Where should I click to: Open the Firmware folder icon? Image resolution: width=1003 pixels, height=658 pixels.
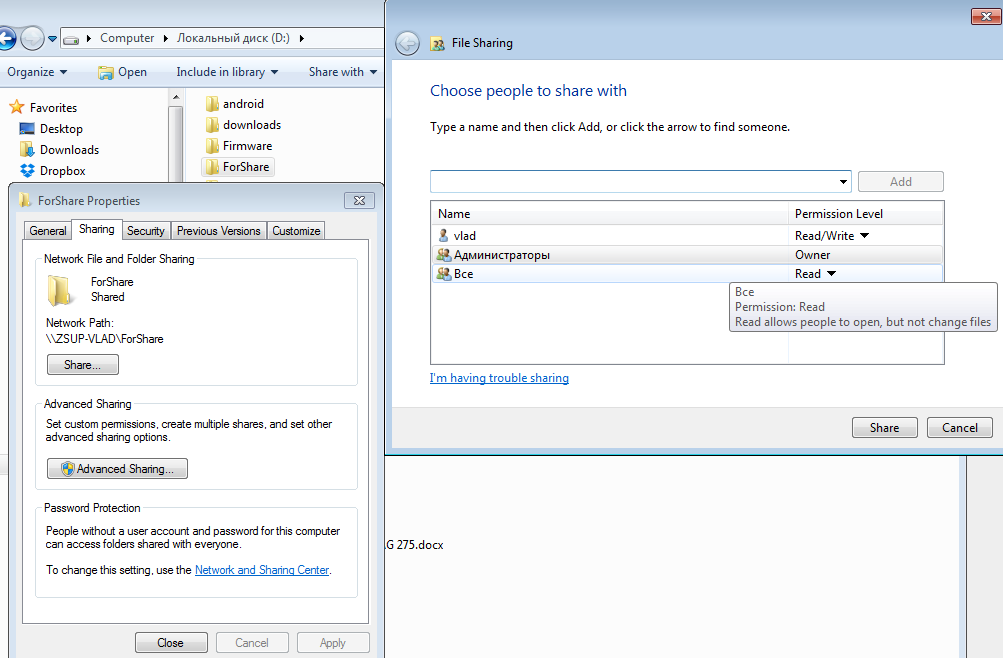pos(211,146)
